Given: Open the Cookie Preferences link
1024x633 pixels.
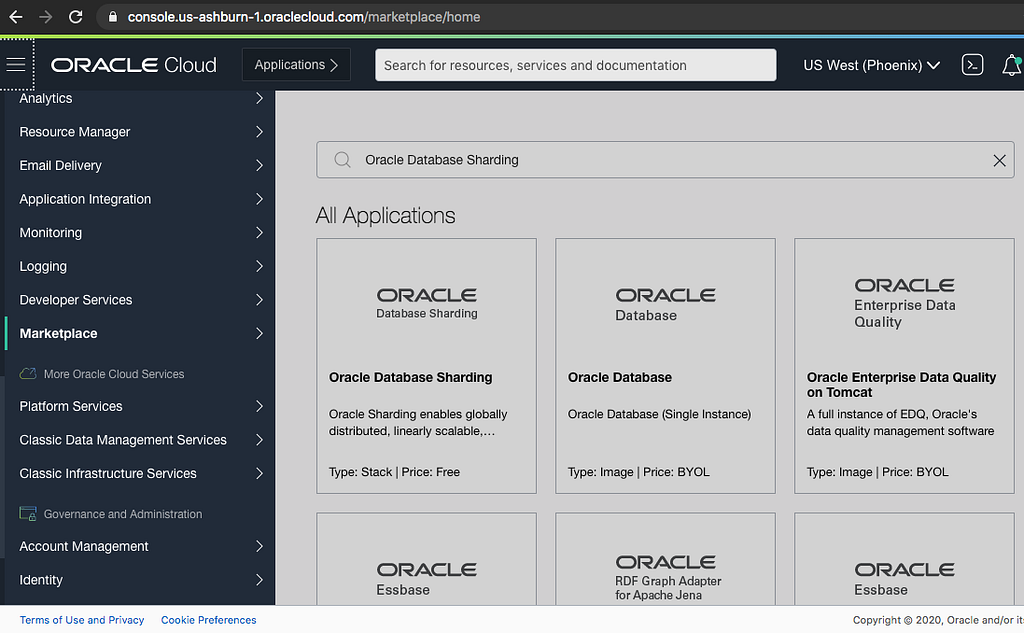Looking at the screenshot, I should click(x=208, y=620).
